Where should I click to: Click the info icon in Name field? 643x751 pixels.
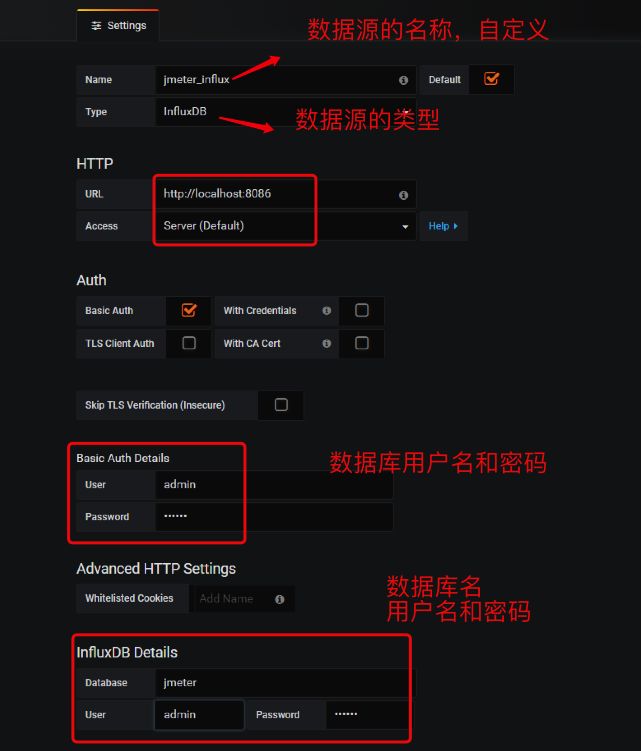click(x=404, y=80)
